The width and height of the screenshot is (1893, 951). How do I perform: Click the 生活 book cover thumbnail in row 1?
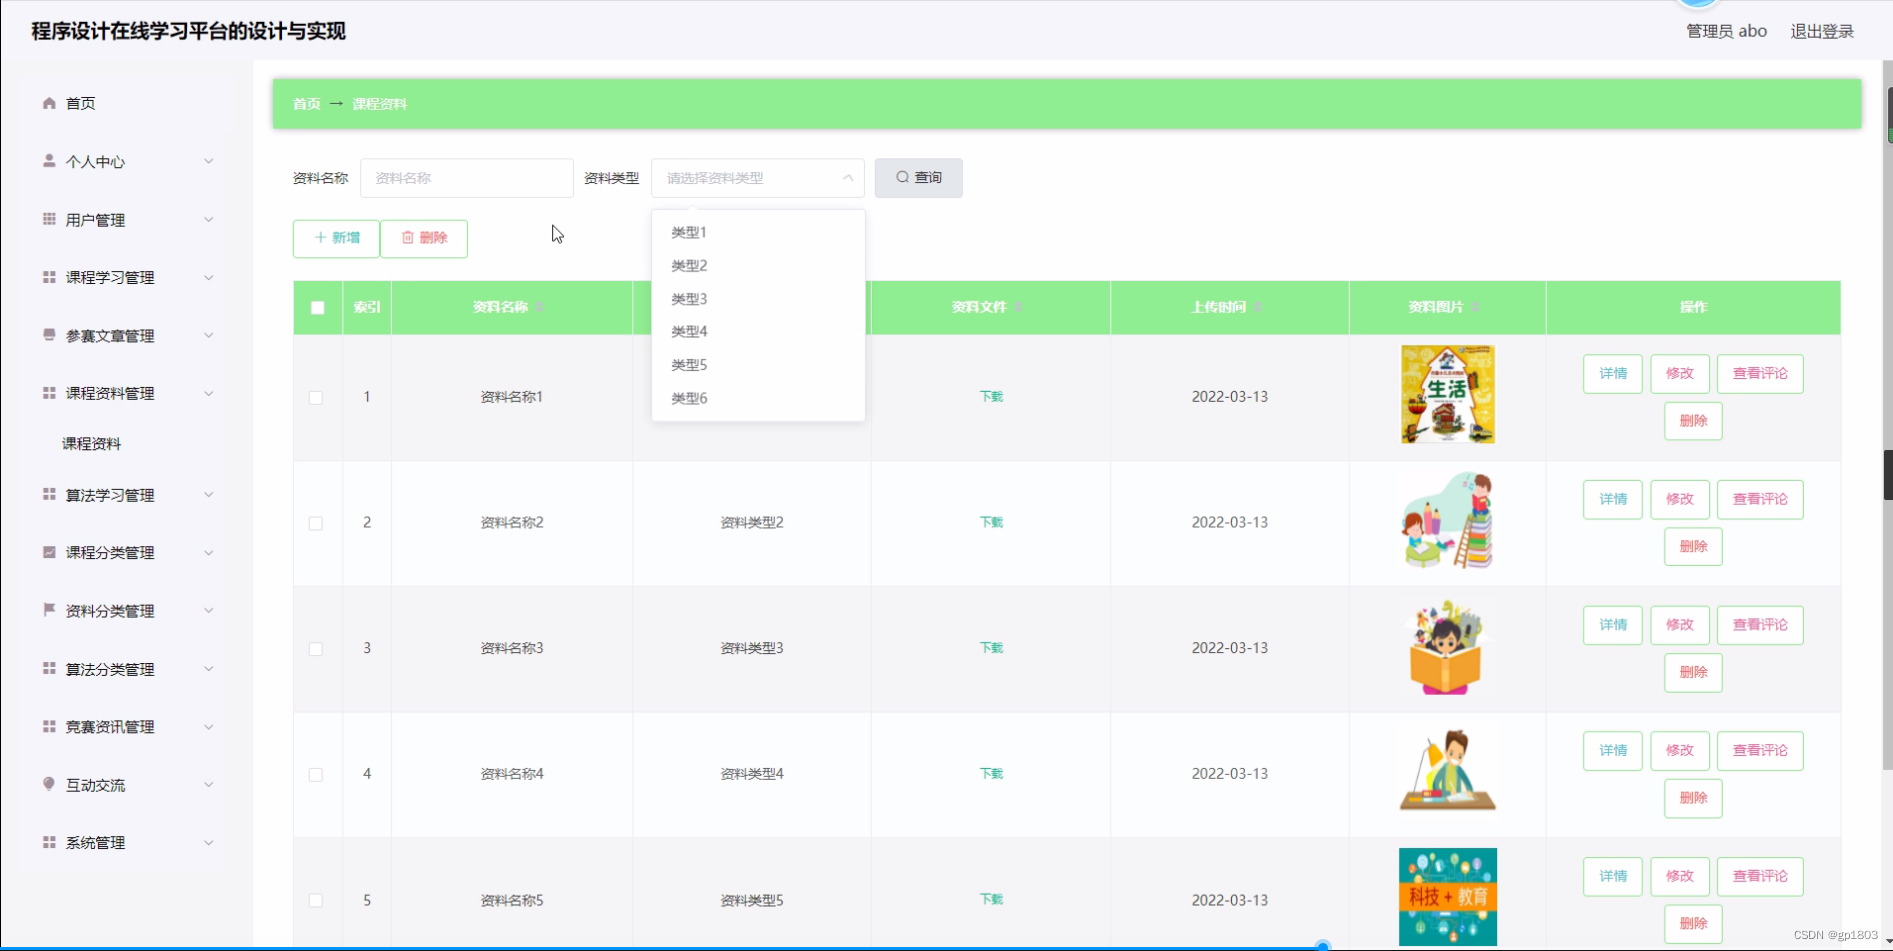click(1447, 394)
